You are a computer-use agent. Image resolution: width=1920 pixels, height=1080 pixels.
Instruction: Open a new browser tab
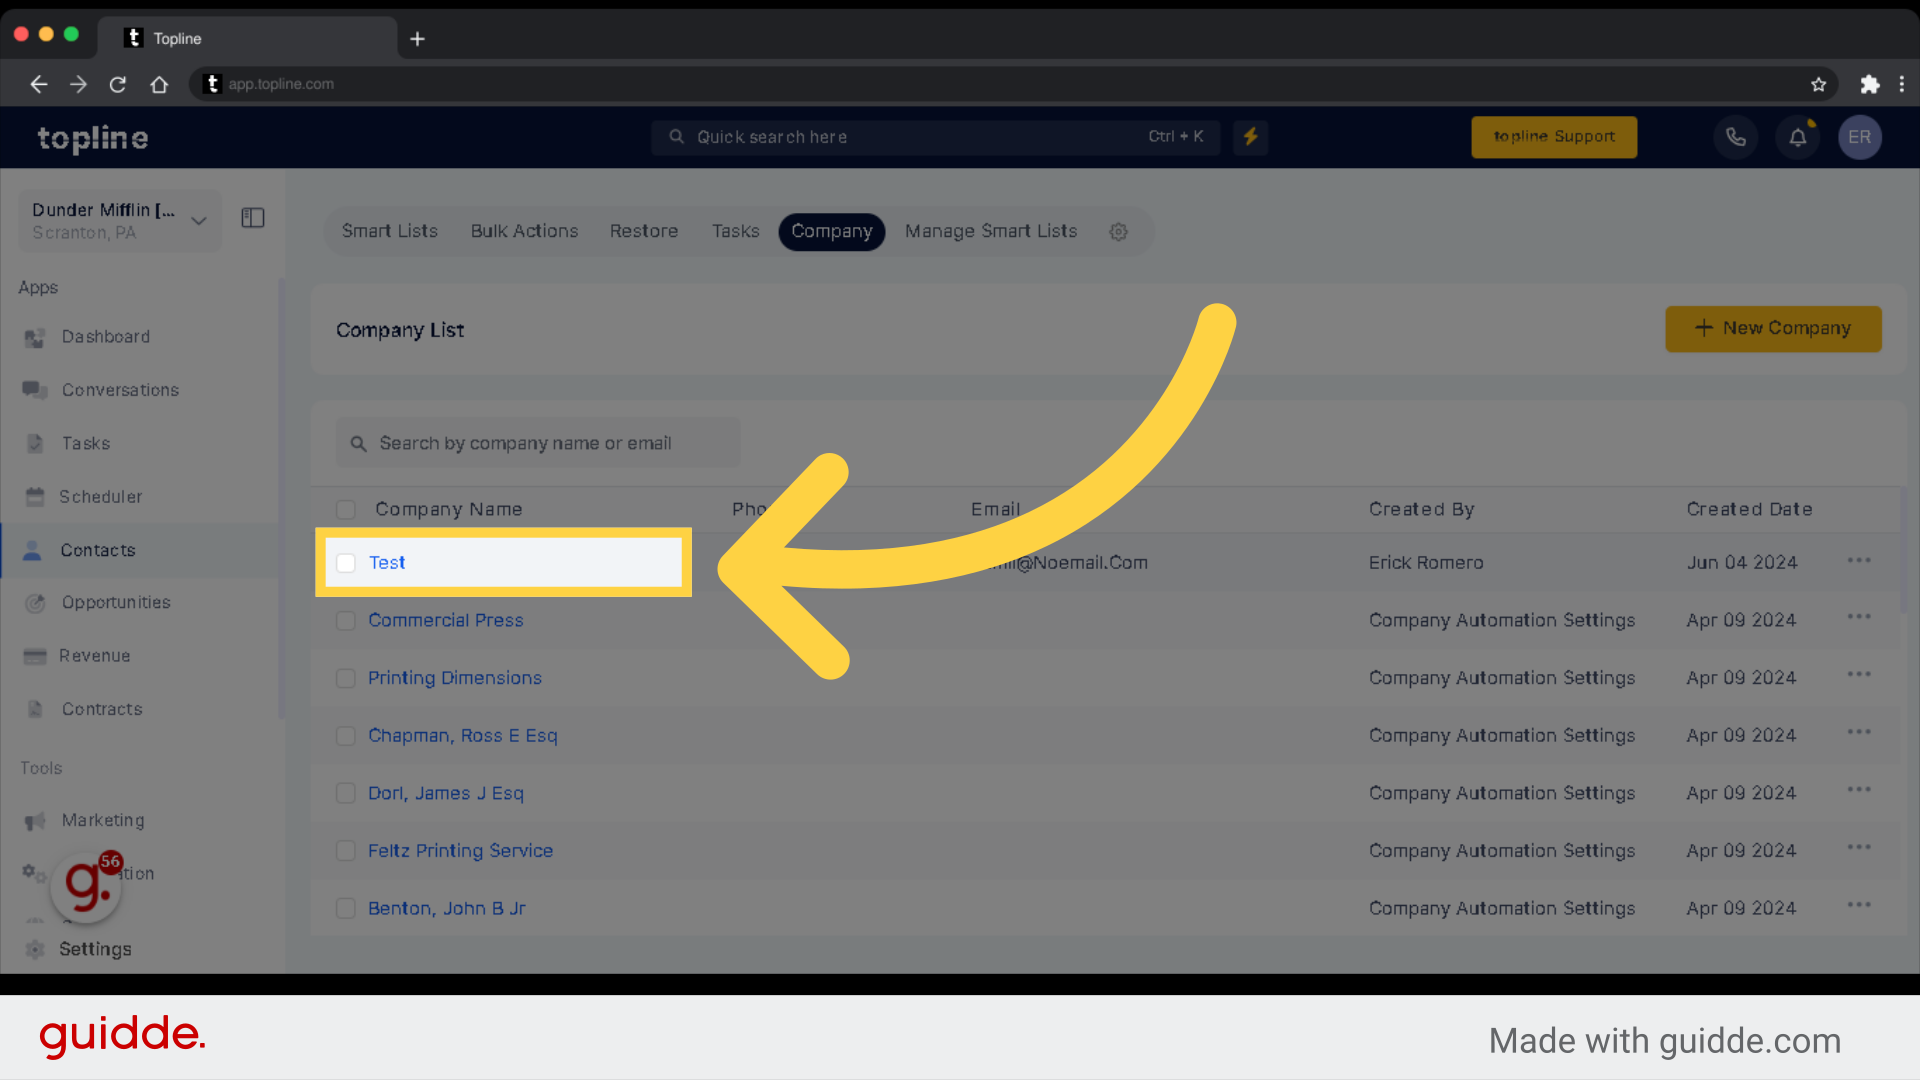[418, 39]
